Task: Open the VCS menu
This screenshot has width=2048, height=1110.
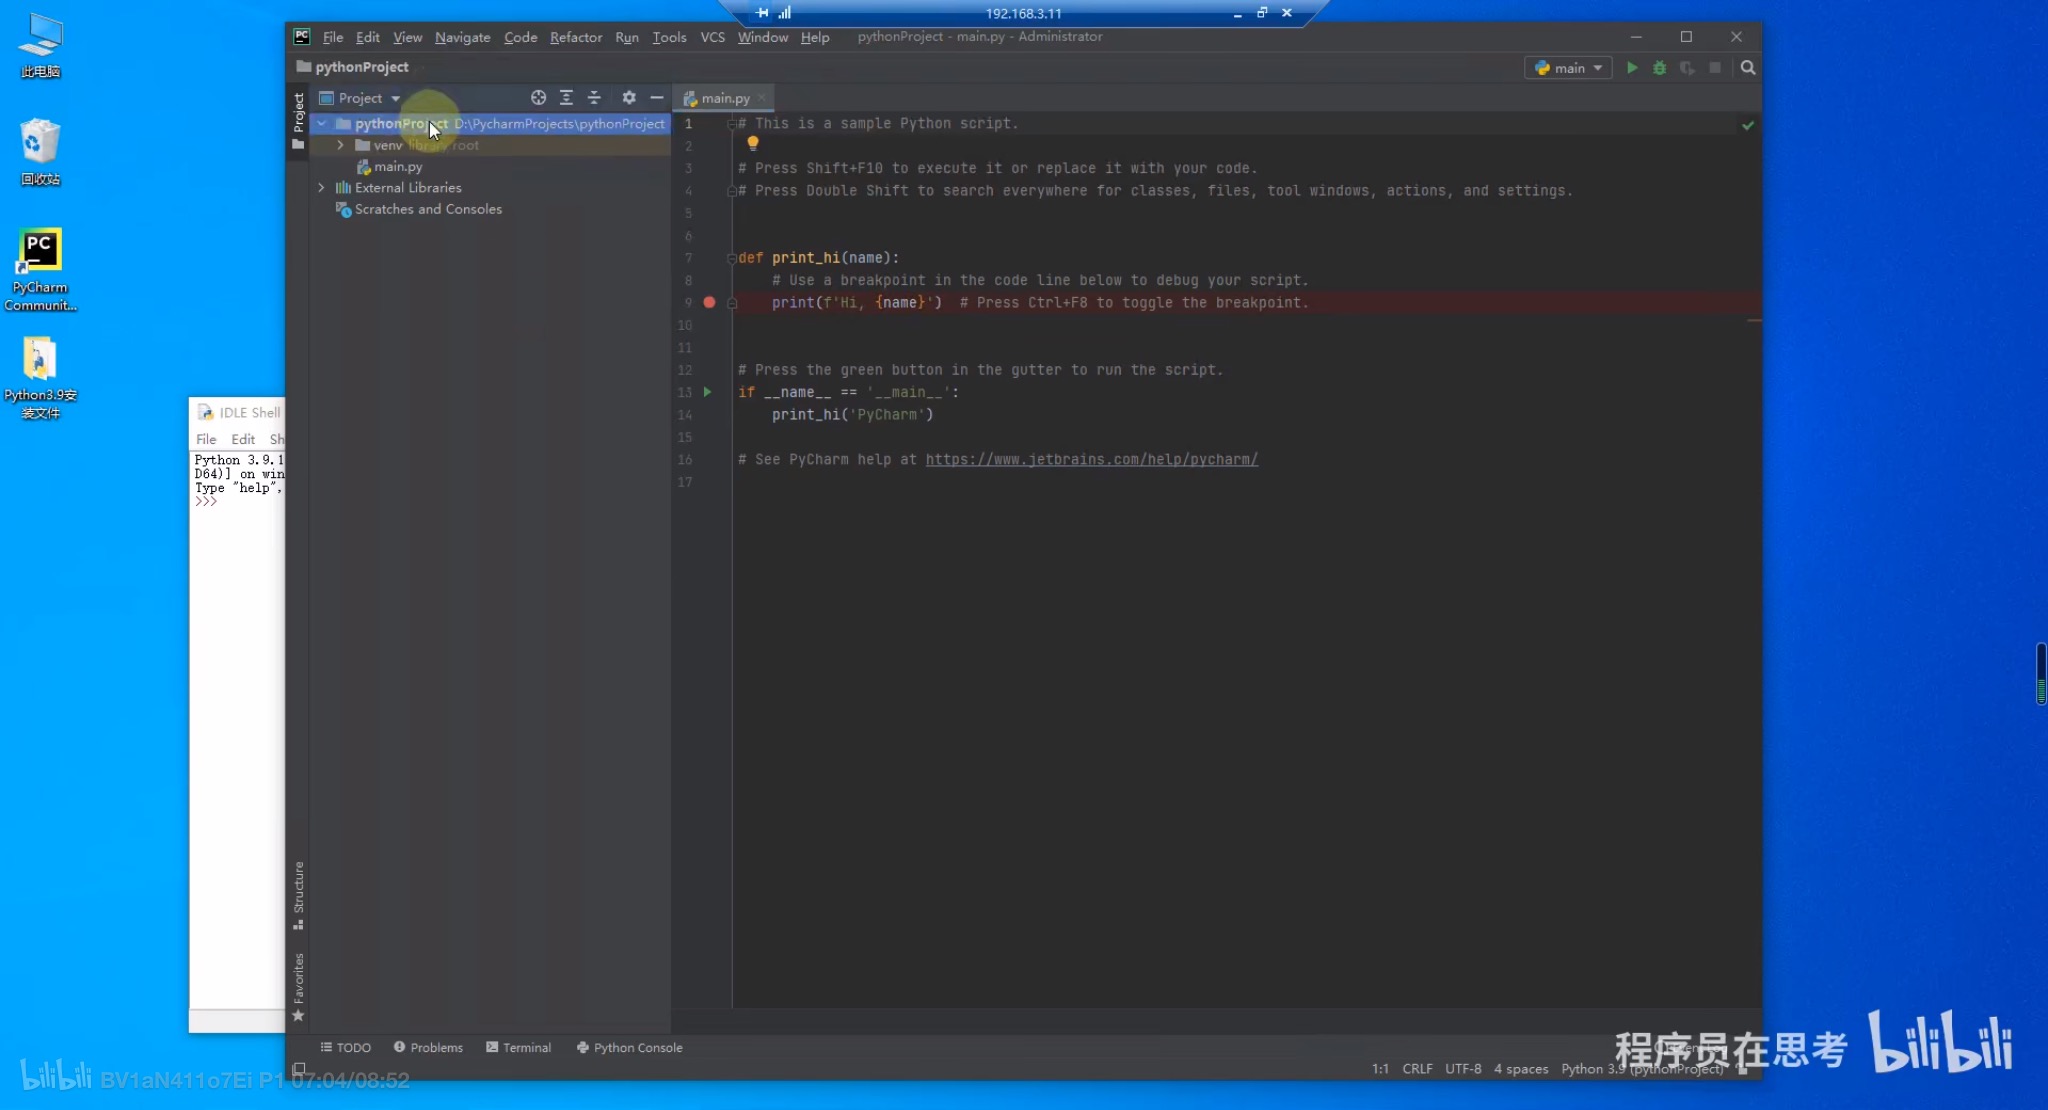Action: tap(712, 37)
